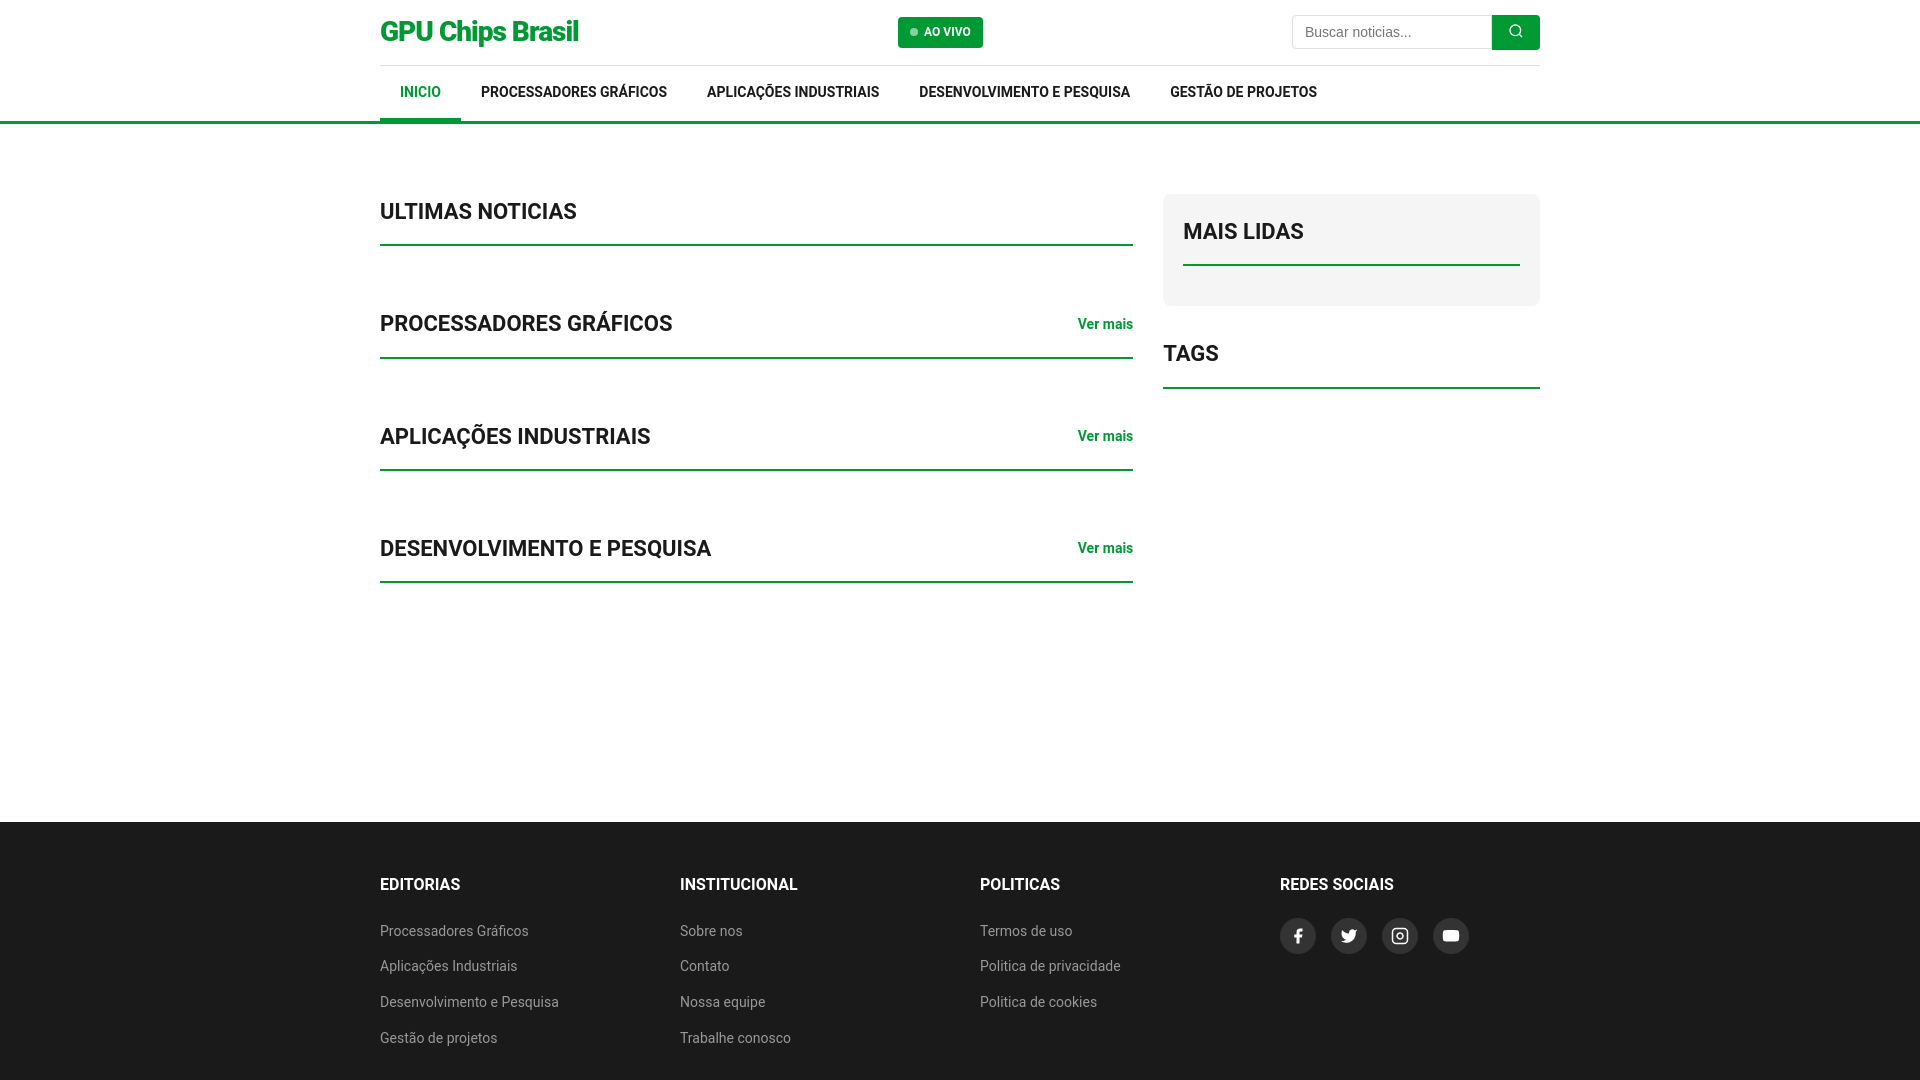Open the Instagram social icon

point(1400,936)
